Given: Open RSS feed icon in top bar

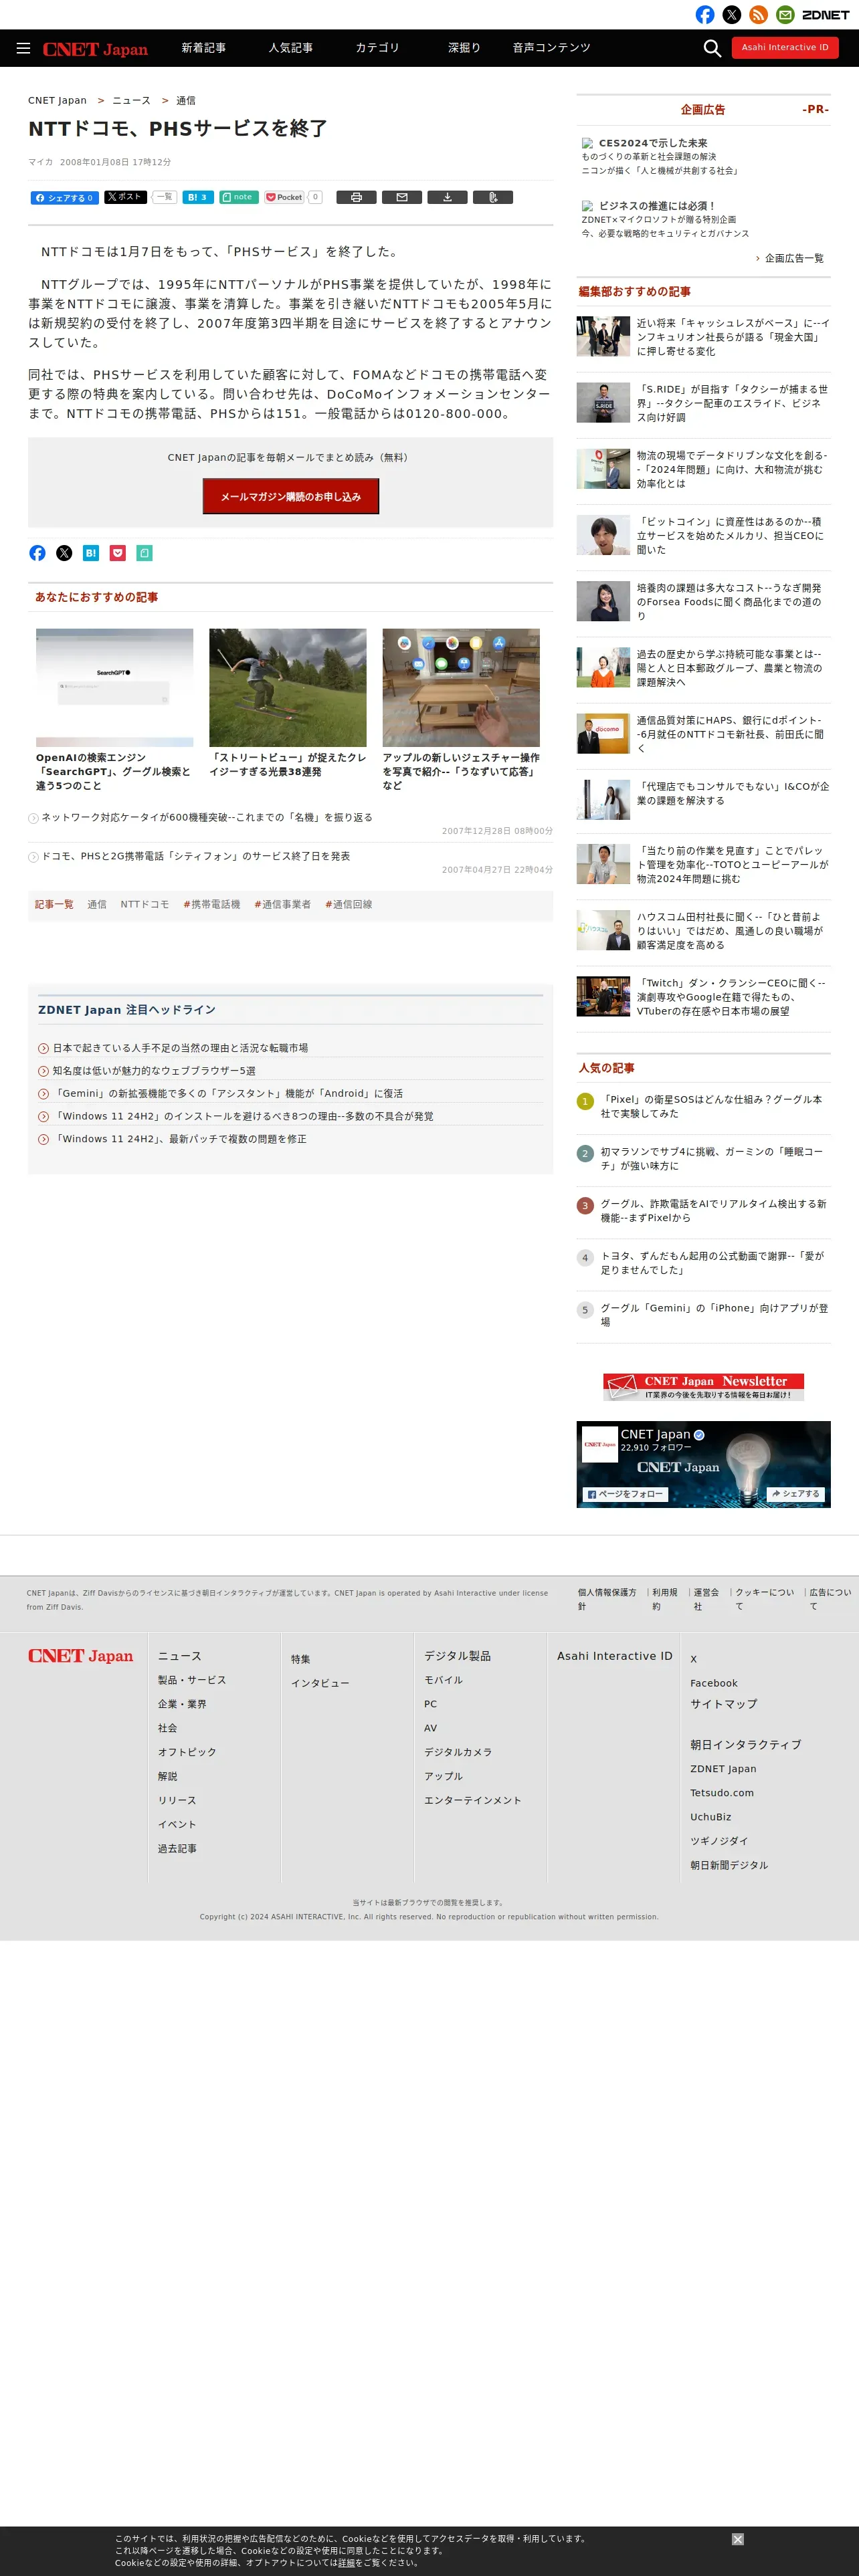Looking at the screenshot, I should pos(759,15).
